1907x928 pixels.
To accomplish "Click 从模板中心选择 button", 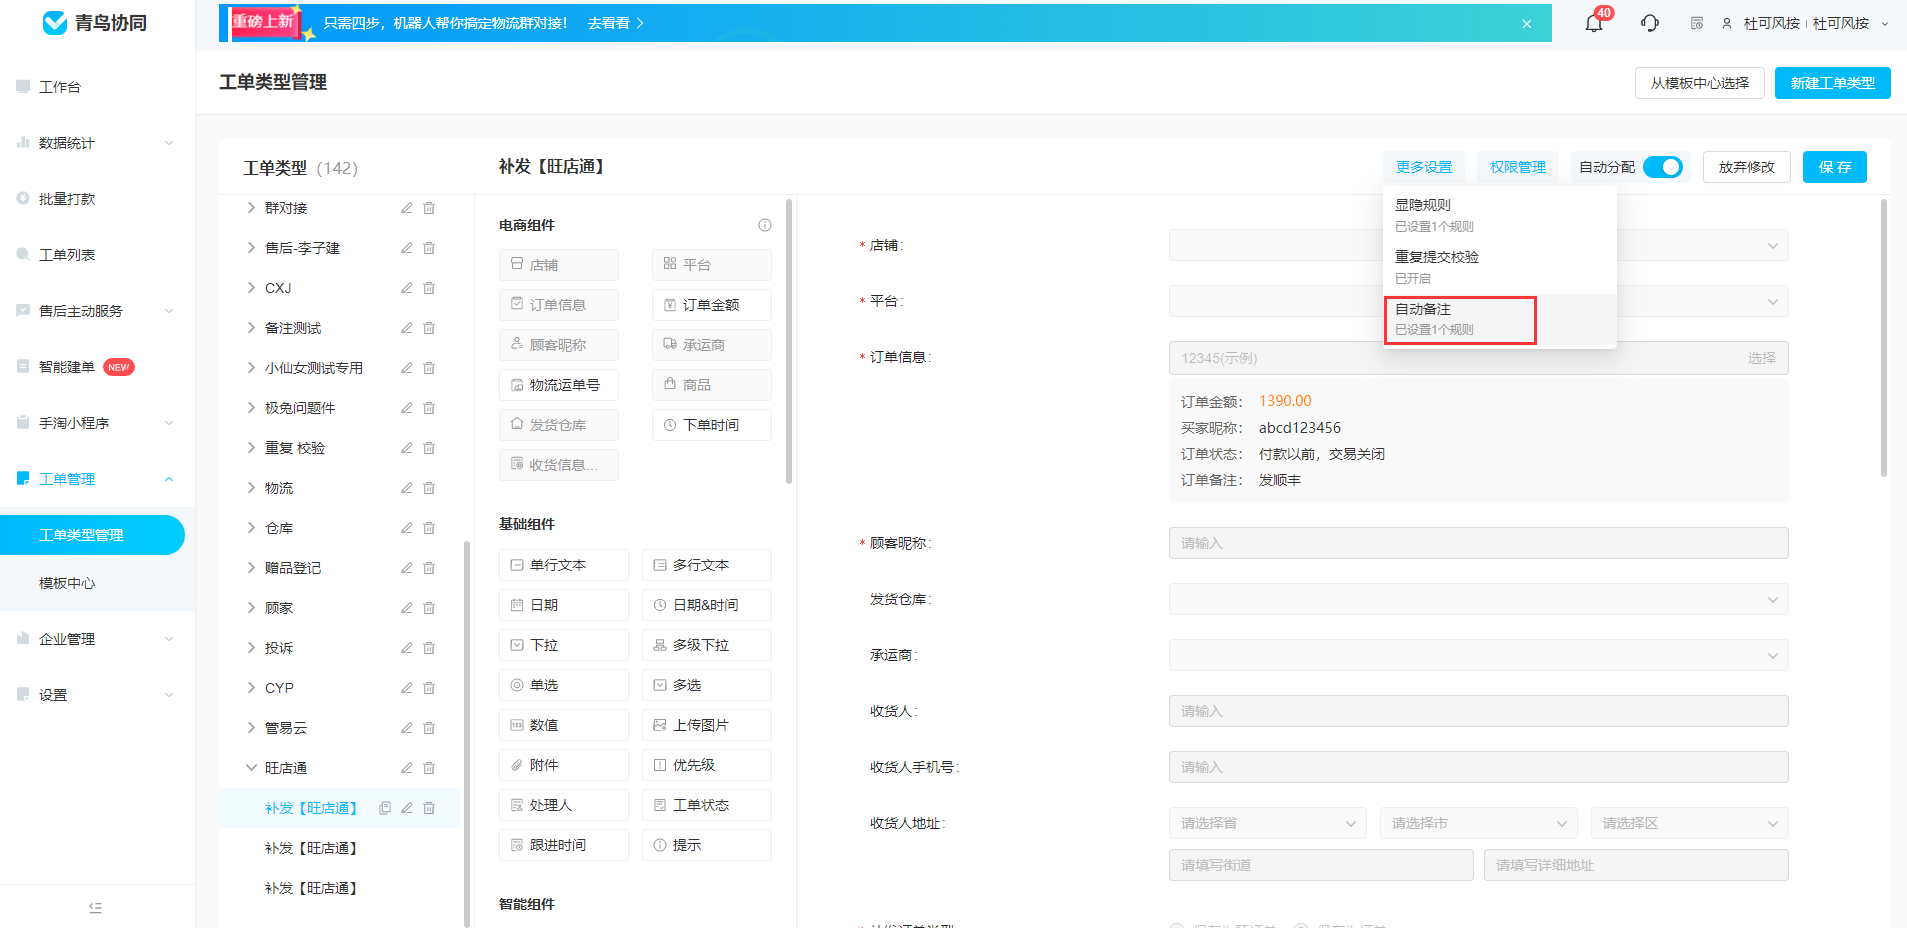I will click(1700, 83).
